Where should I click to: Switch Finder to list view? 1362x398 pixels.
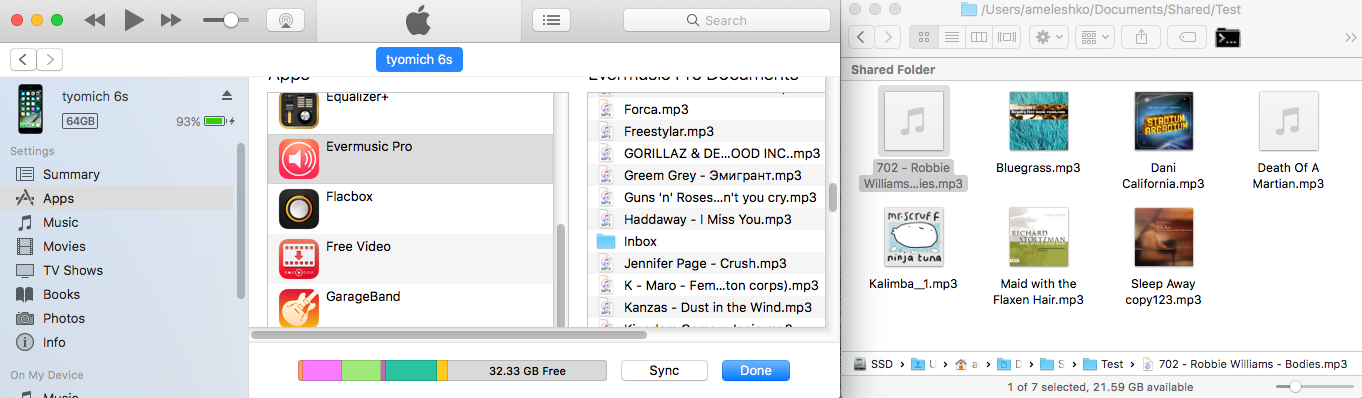click(x=951, y=37)
